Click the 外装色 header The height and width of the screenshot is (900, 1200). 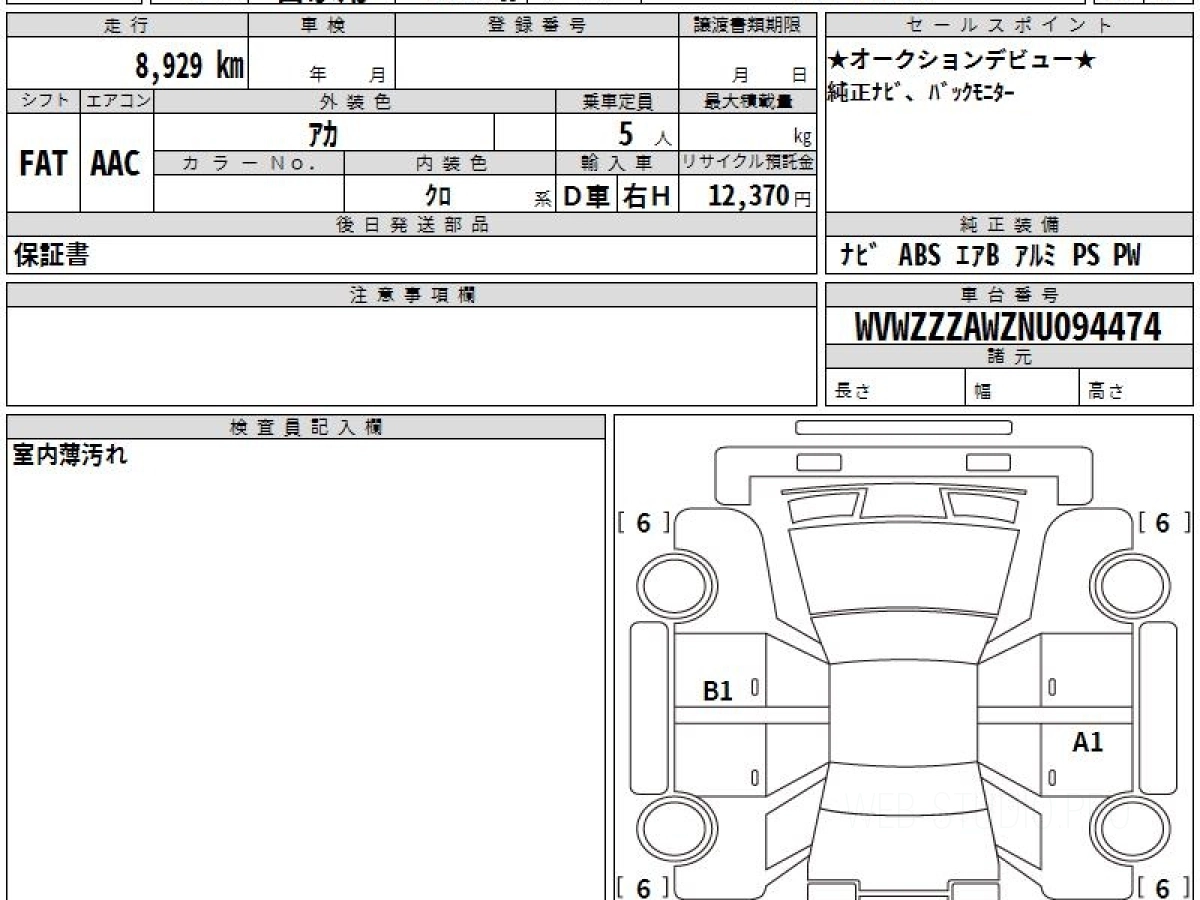click(x=355, y=101)
